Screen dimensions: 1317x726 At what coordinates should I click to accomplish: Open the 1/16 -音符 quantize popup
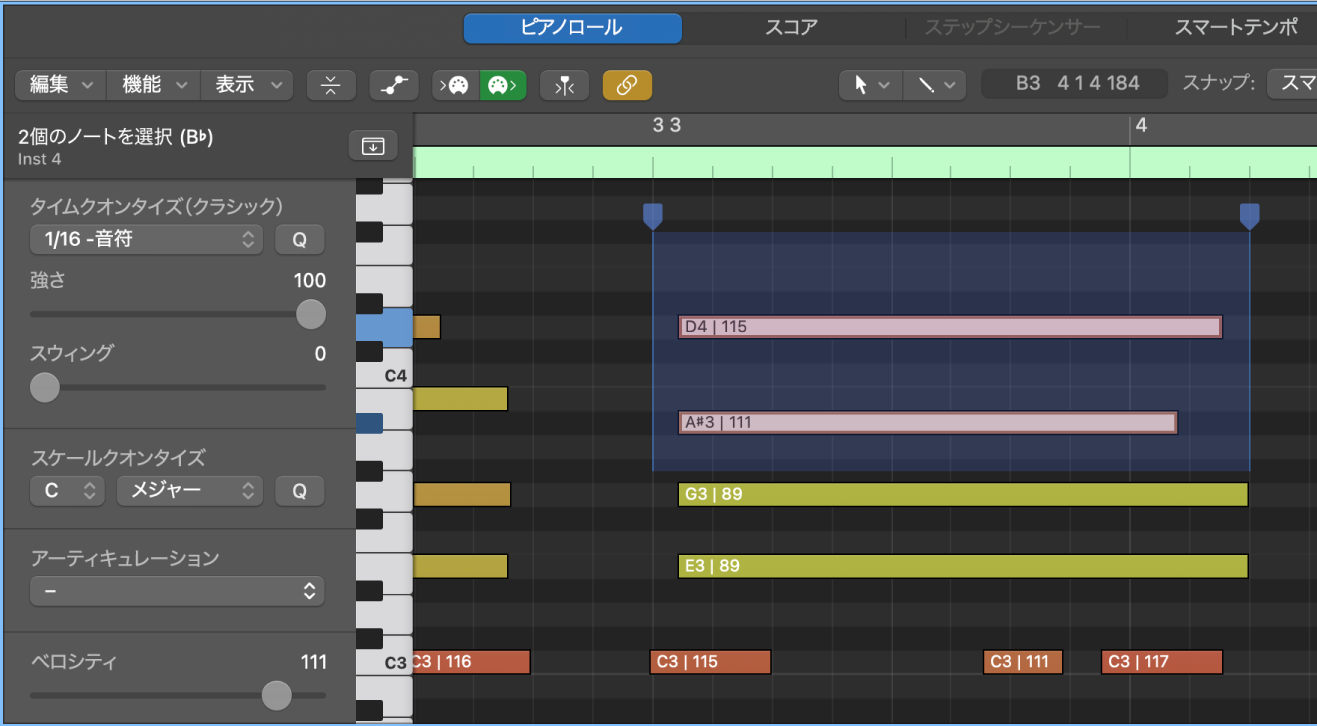(146, 240)
